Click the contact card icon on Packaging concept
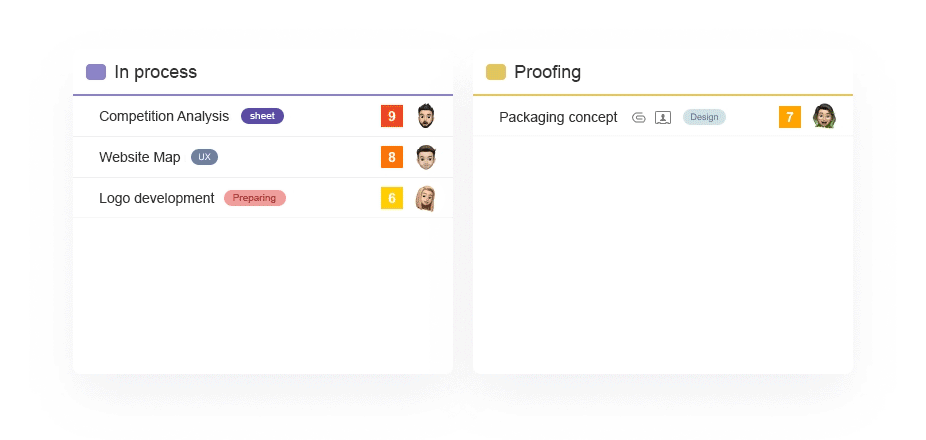Viewport: 926px width, 440px height. point(663,118)
